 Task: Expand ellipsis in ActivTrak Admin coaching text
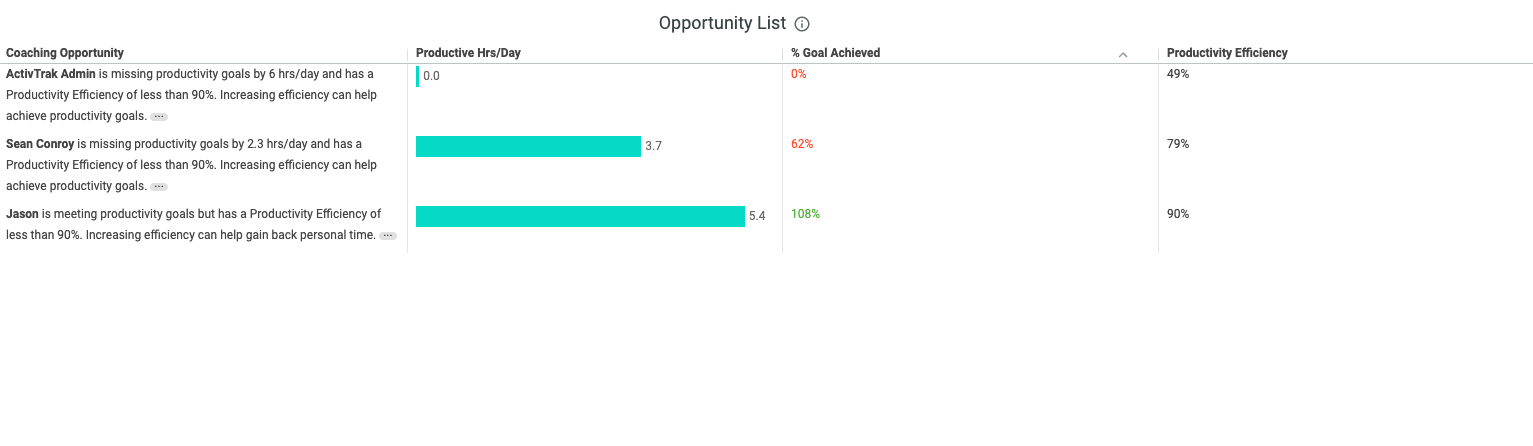[159, 117]
